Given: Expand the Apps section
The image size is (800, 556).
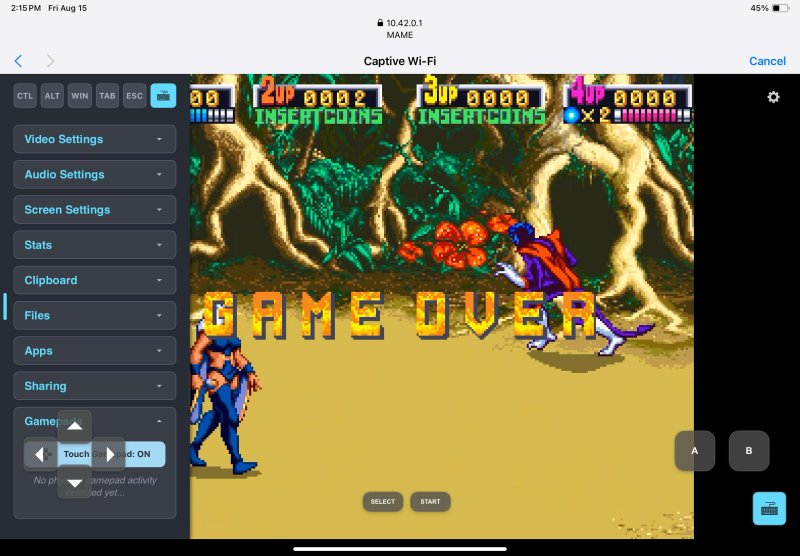Looking at the screenshot, I should click(x=95, y=350).
